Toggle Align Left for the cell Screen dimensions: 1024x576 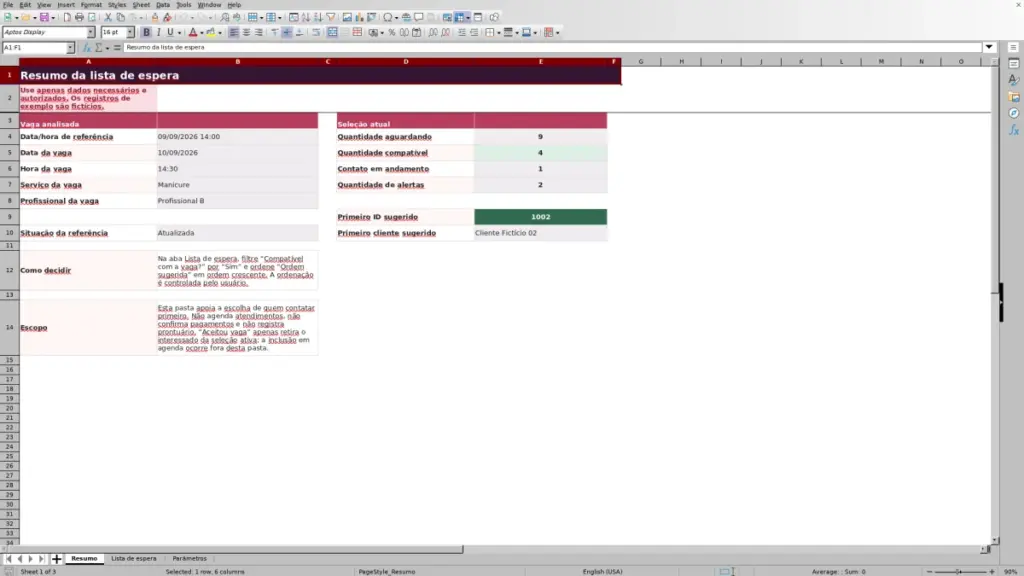(x=233, y=33)
